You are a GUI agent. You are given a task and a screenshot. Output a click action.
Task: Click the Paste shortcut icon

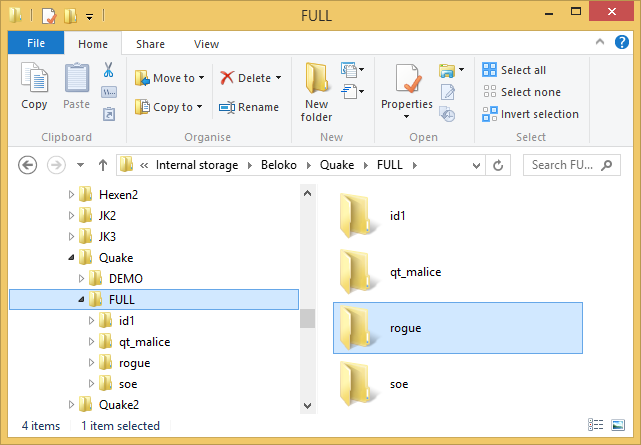pos(109,113)
